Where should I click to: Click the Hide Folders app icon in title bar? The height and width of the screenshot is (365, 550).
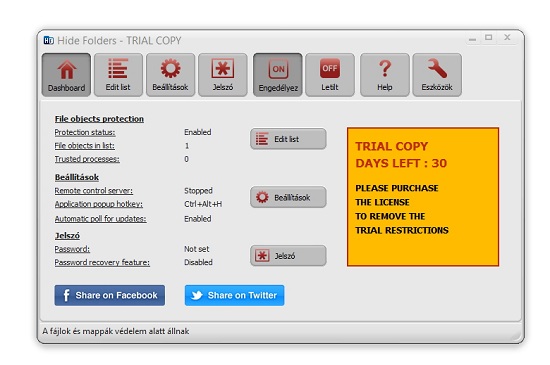pyautogui.click(x=48, y=41)
